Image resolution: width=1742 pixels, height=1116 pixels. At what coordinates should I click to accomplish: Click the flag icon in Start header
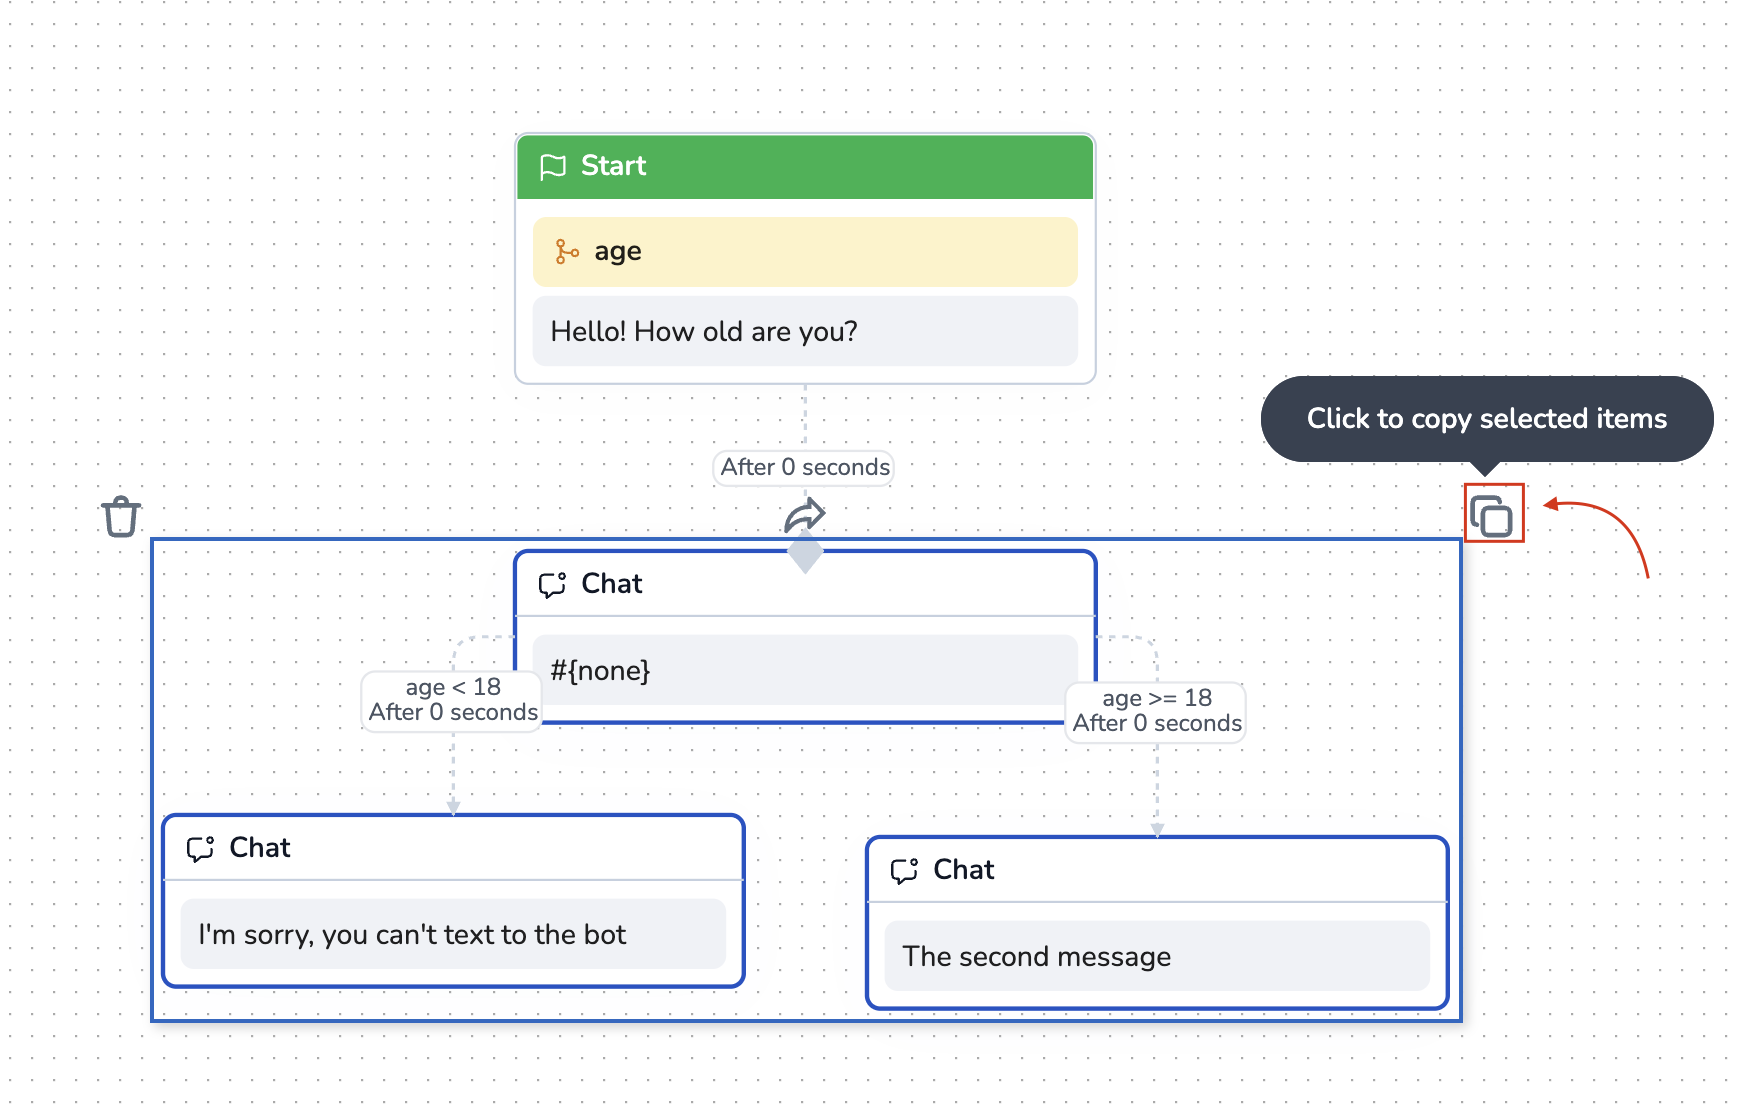click(x=552, y=167)
